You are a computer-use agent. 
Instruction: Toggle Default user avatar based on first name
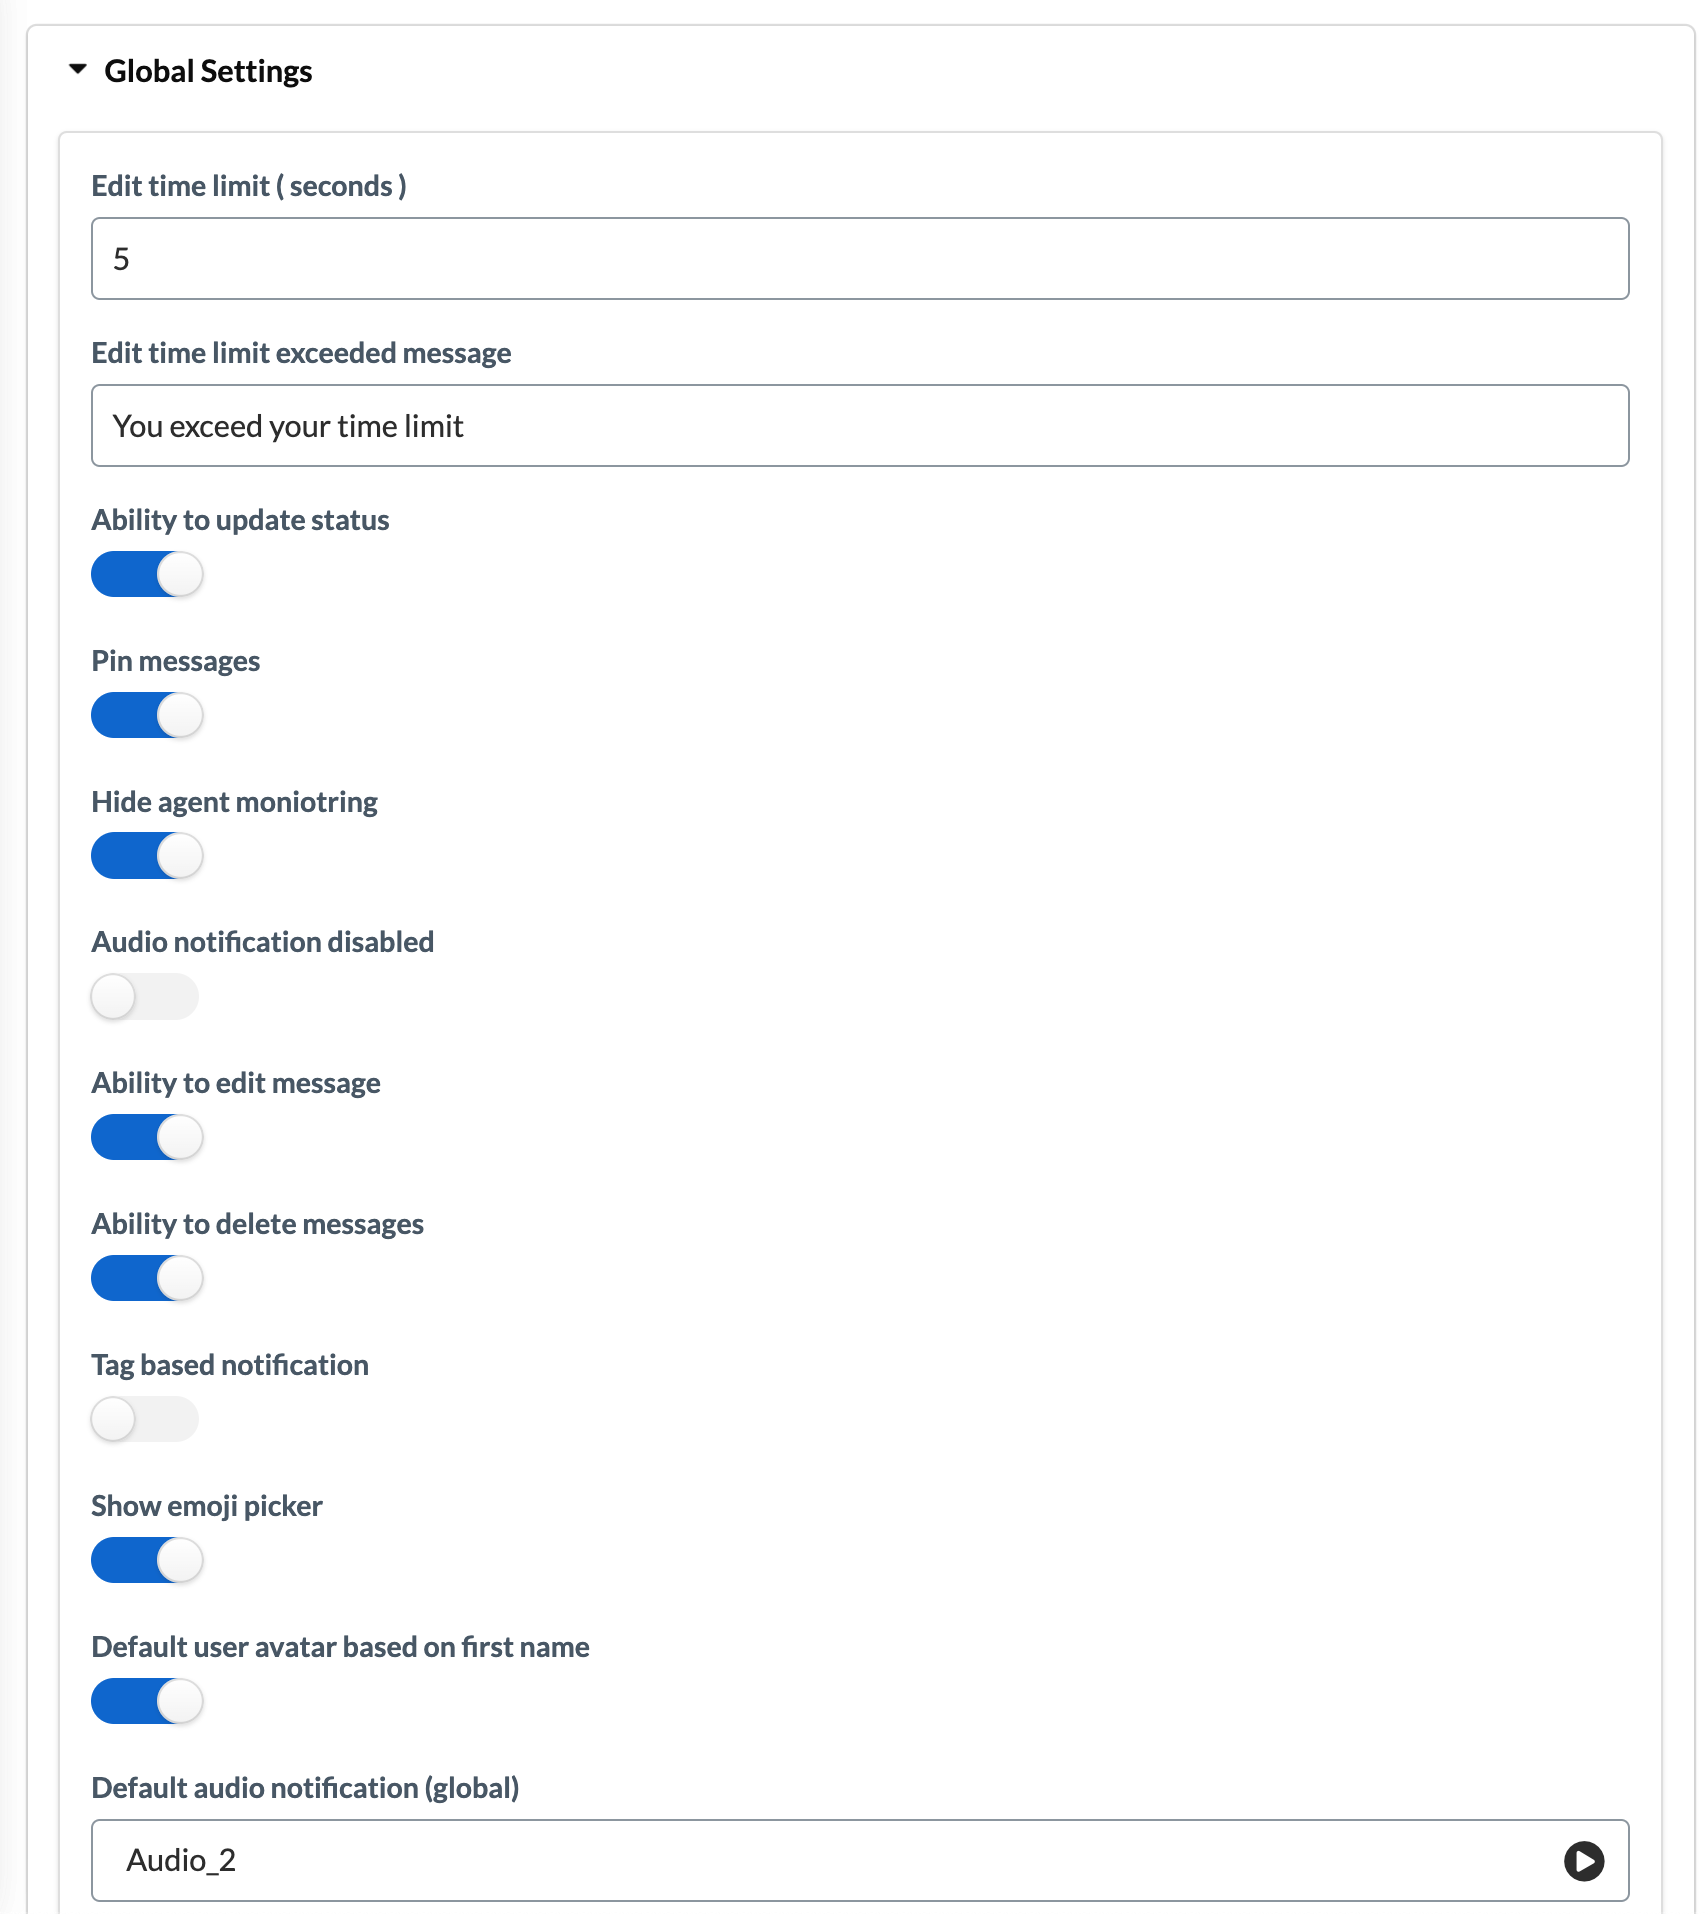147,1702
